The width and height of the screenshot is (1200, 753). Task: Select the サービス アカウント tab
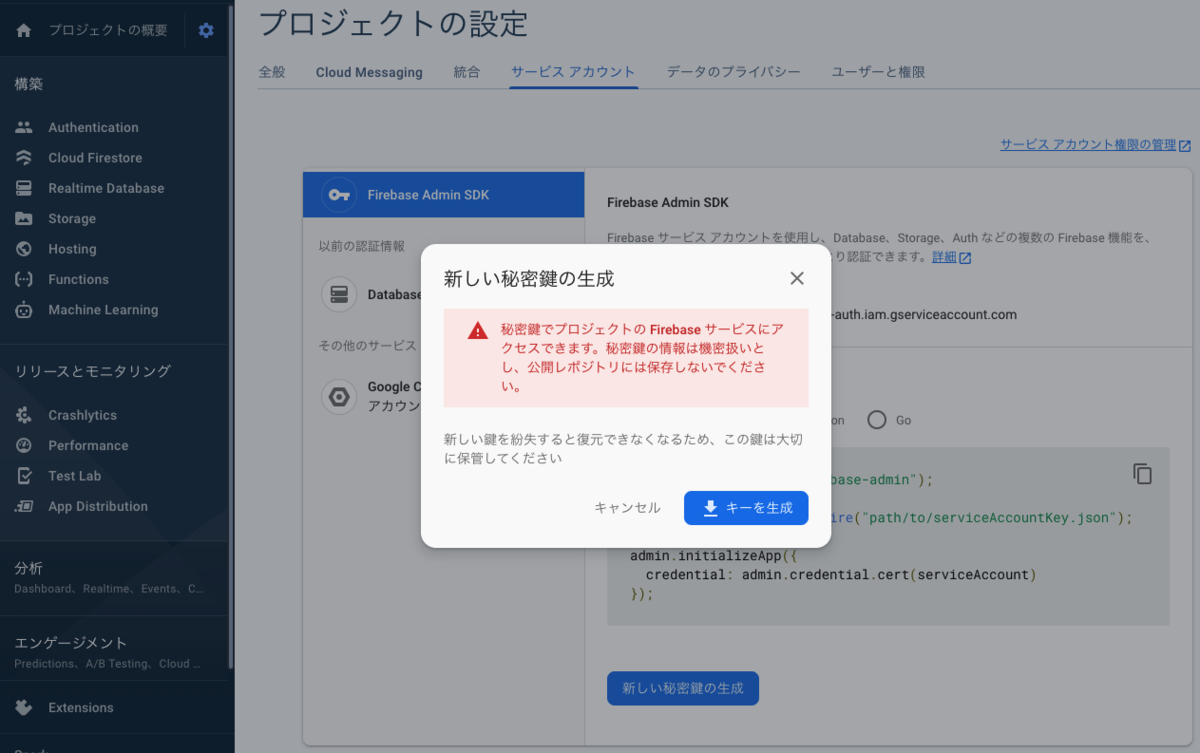tap(573, 72)
